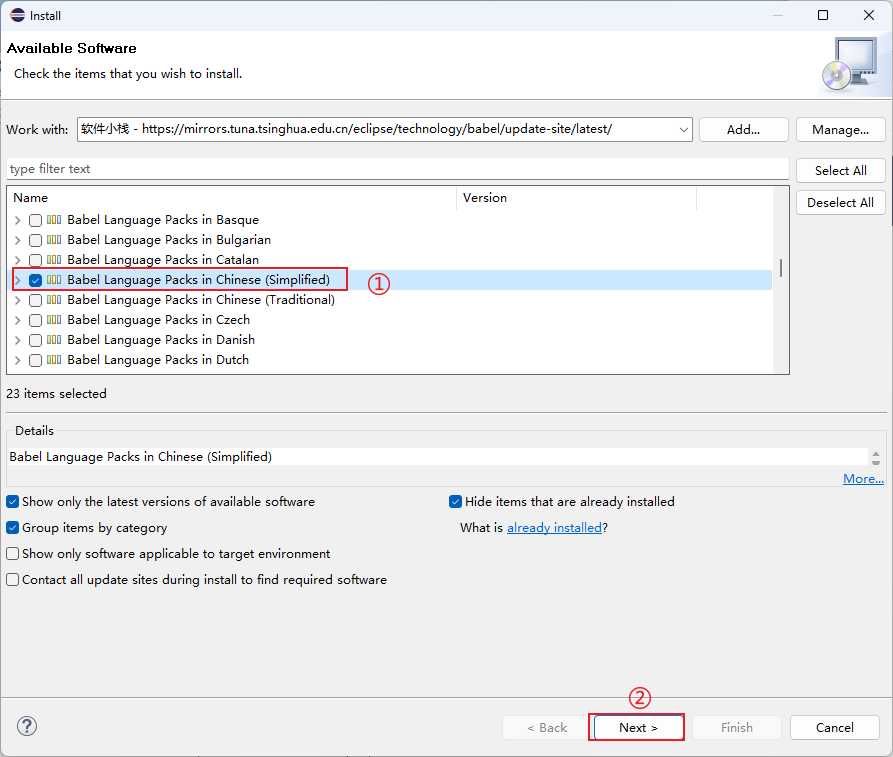Click the Details text Babel Language Packs description
893x757 pixels.
pos(141,457)
